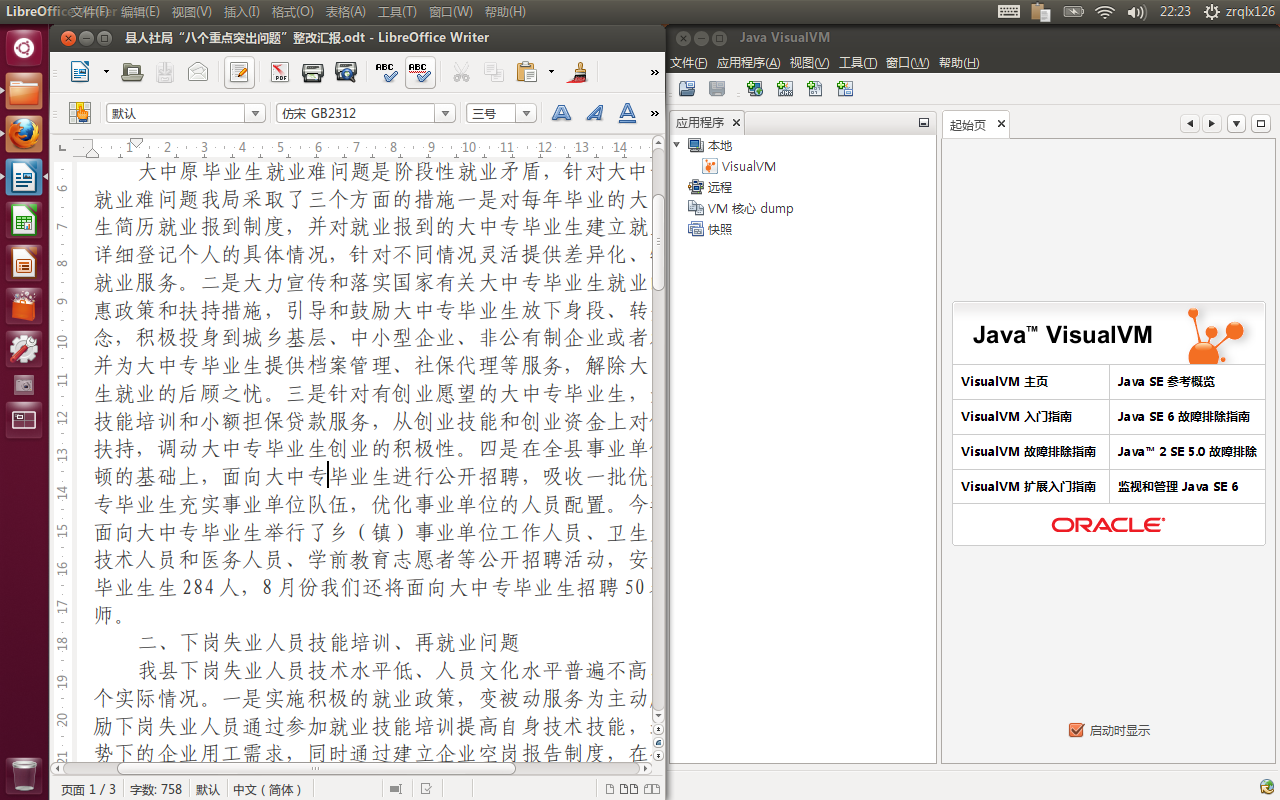The height and width of the screenshot is (800, 1280).
Task: Close the 应用程序 panel tab
Action: pyautogui.click(x=736, y=122)
